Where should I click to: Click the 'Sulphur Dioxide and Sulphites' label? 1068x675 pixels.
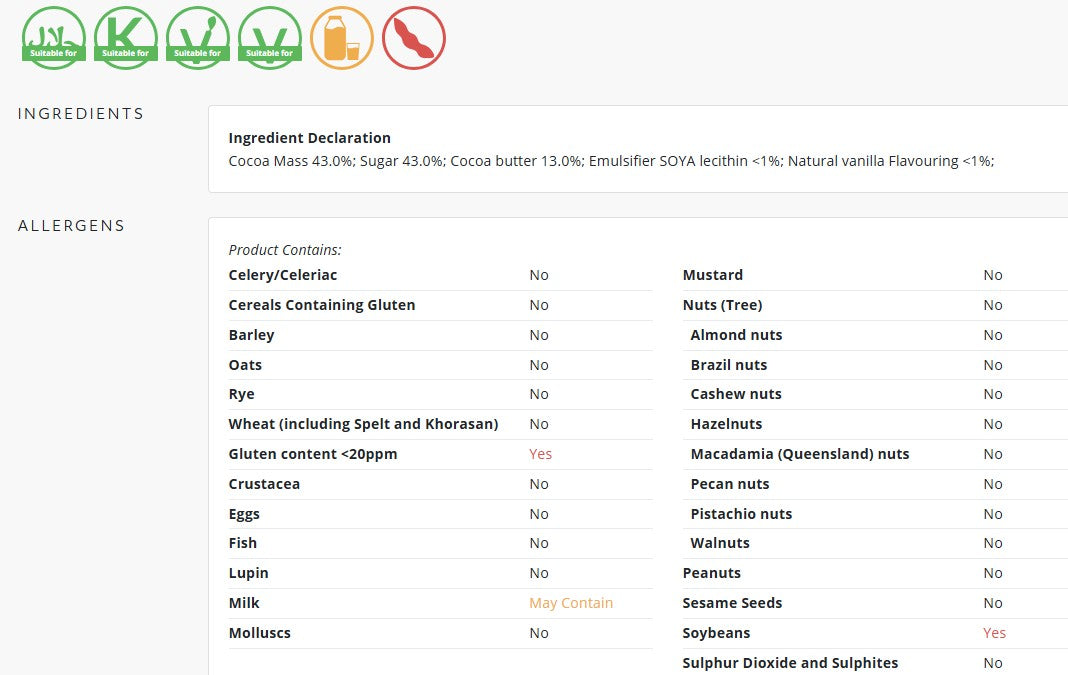pos(790,663)
